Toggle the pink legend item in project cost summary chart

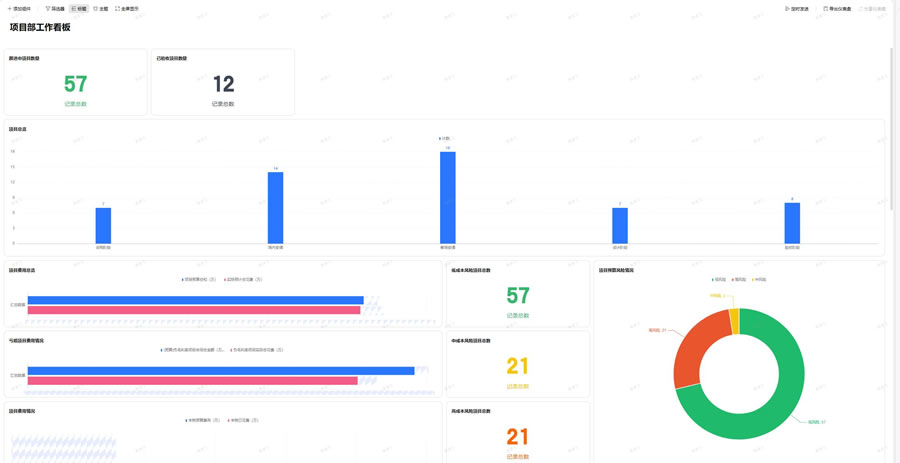(x=243, y=279)
